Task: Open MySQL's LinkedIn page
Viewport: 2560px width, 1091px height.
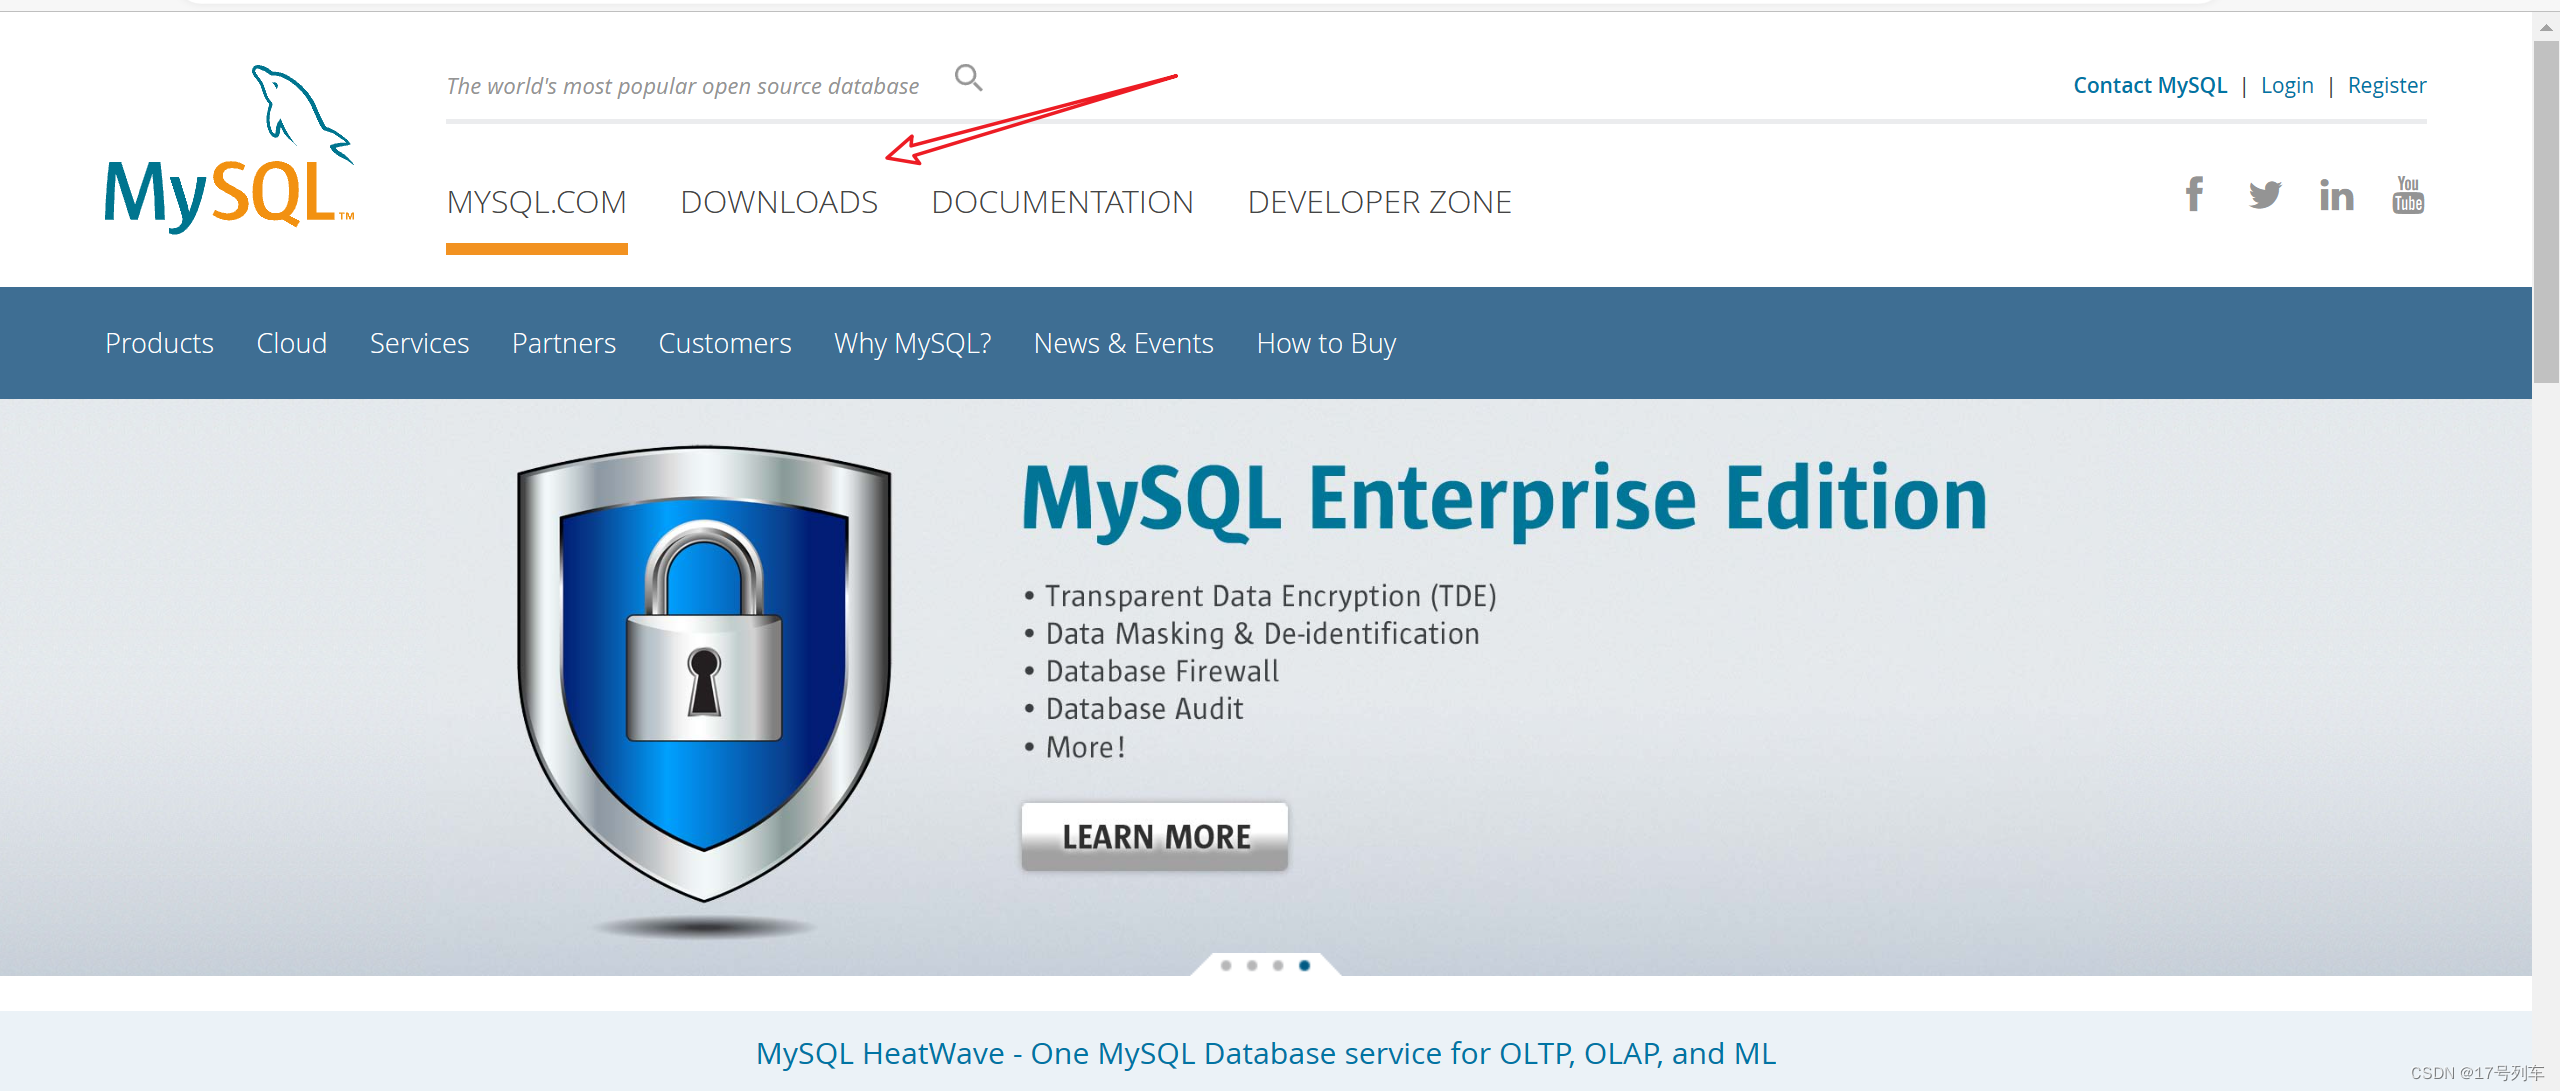Action: coord(2336,195)
